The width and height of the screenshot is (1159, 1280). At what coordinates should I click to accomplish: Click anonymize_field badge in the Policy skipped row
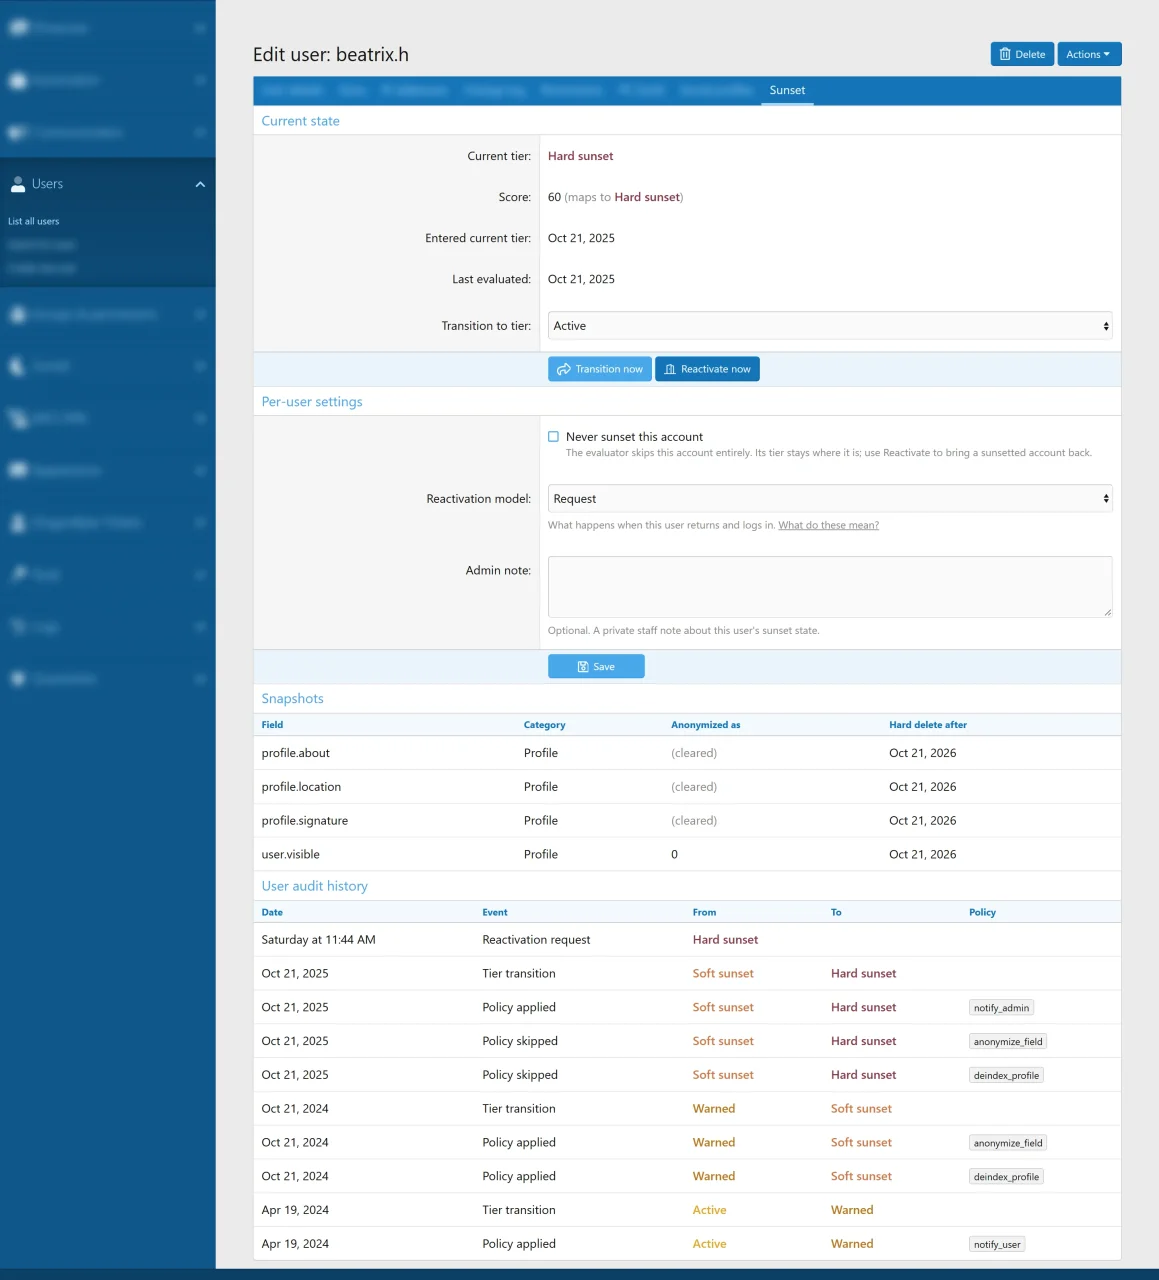point(1008,1042)
